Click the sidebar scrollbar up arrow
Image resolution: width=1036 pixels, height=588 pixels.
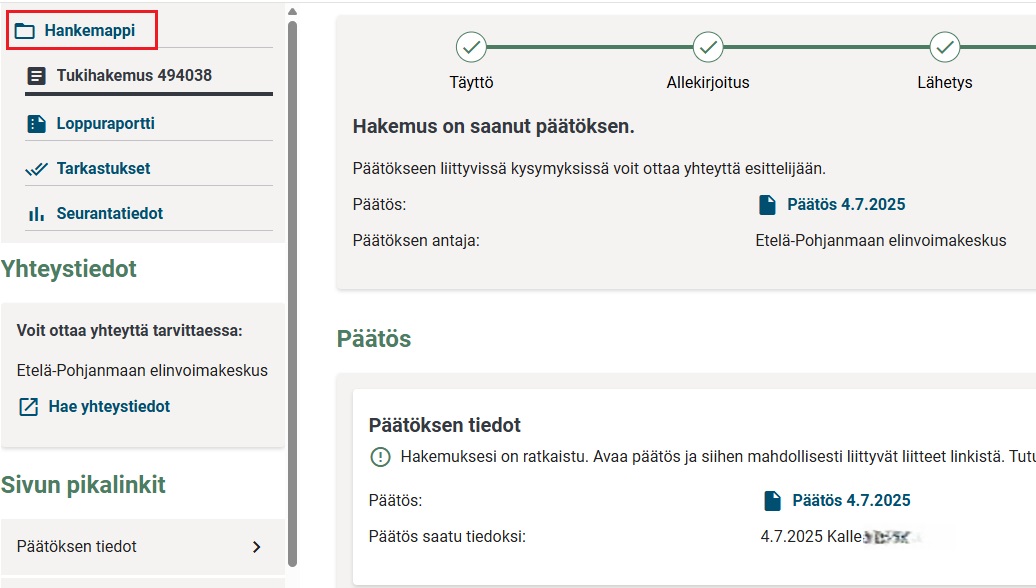point(292,12)
